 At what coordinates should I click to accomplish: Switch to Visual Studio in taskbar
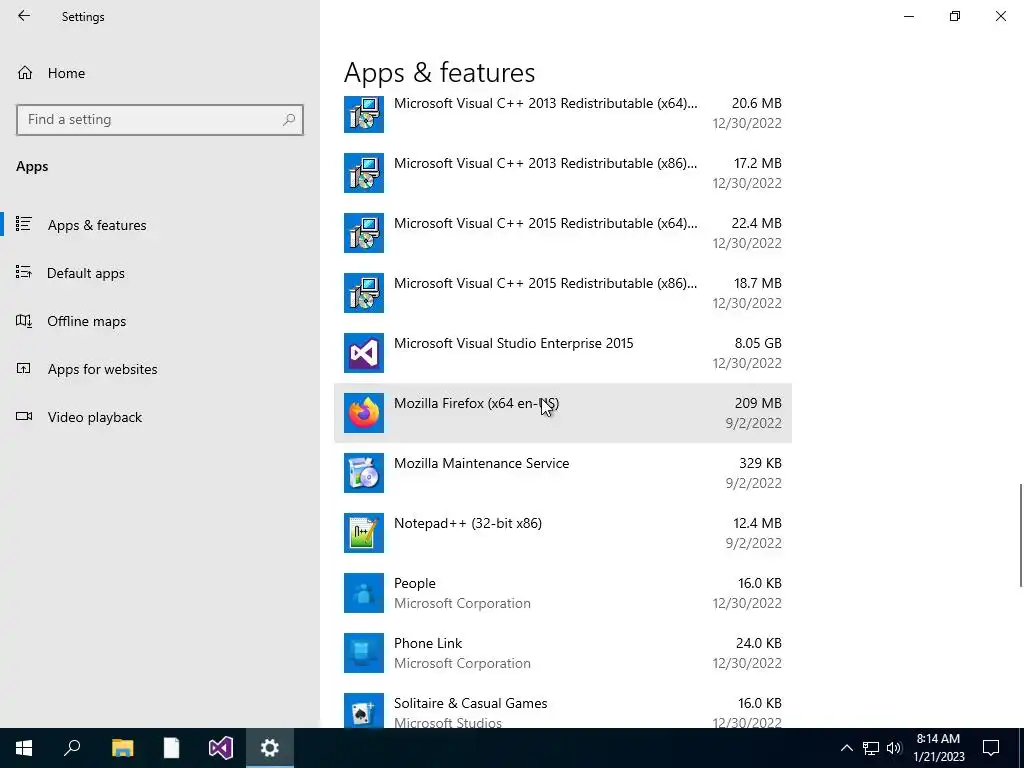click(221, 748)
